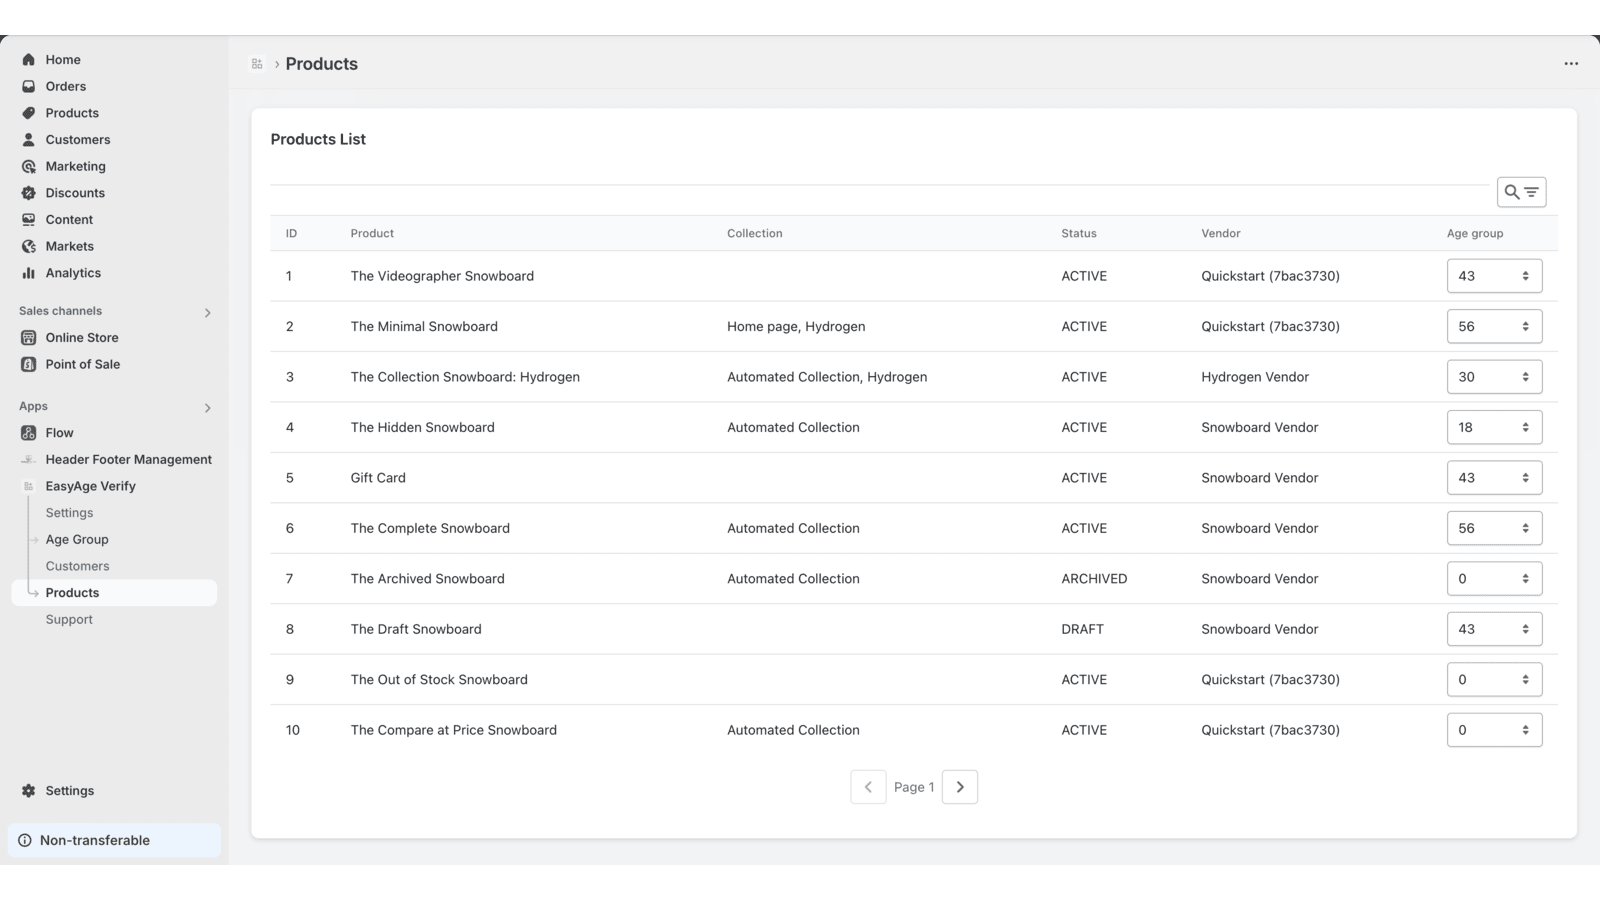
Task: Click the next page arrow button
Action: 960,787
